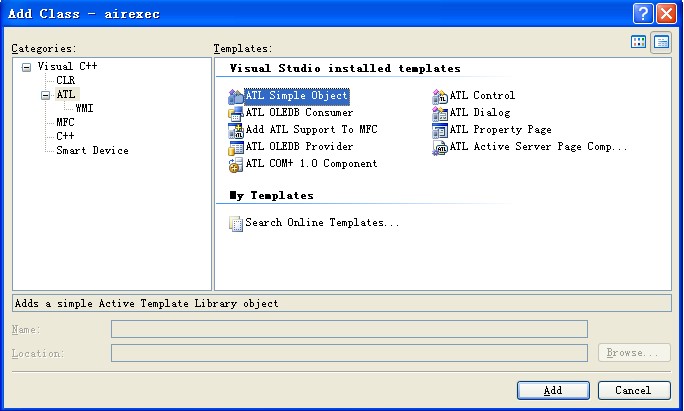Image resolution: width=684 pixels, height=411 pixels.
Task: Close the Add Class dialog
Action: coord(667,14)
